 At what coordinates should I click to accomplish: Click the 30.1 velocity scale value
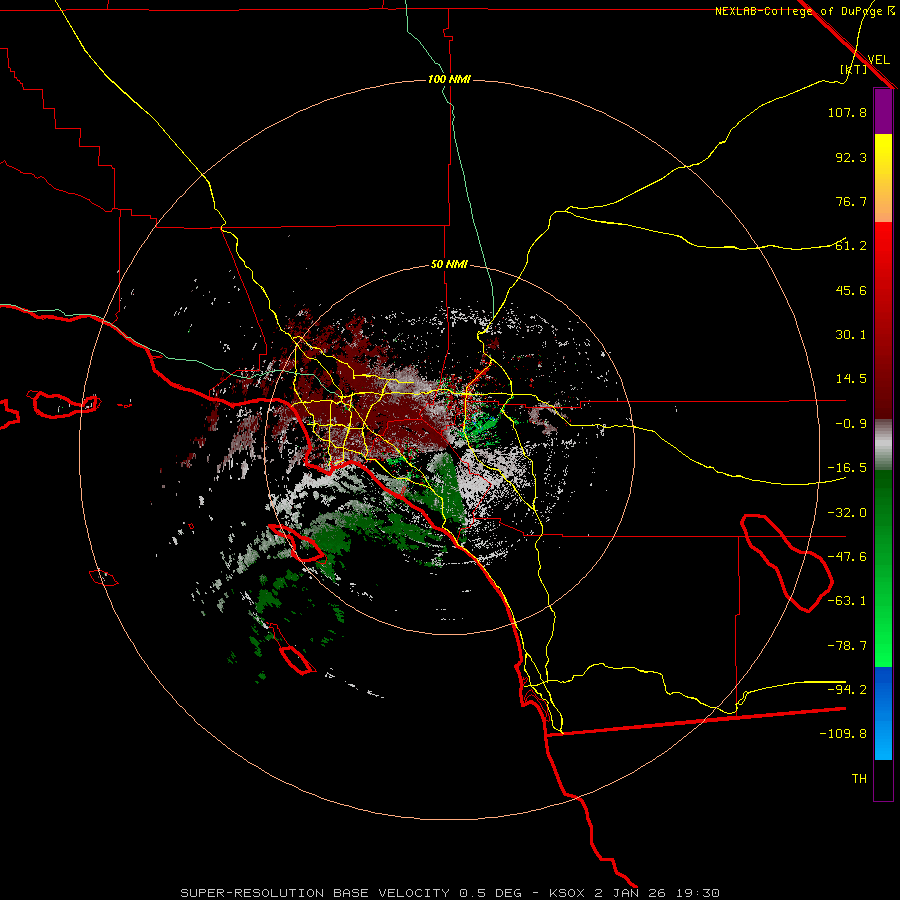[x=851, y=335]
